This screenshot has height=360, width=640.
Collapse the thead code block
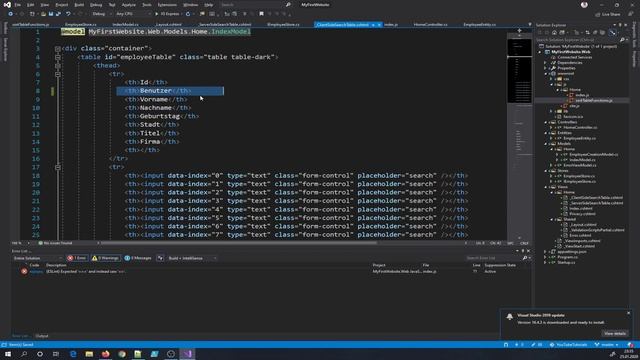click(x=58, y=66)
